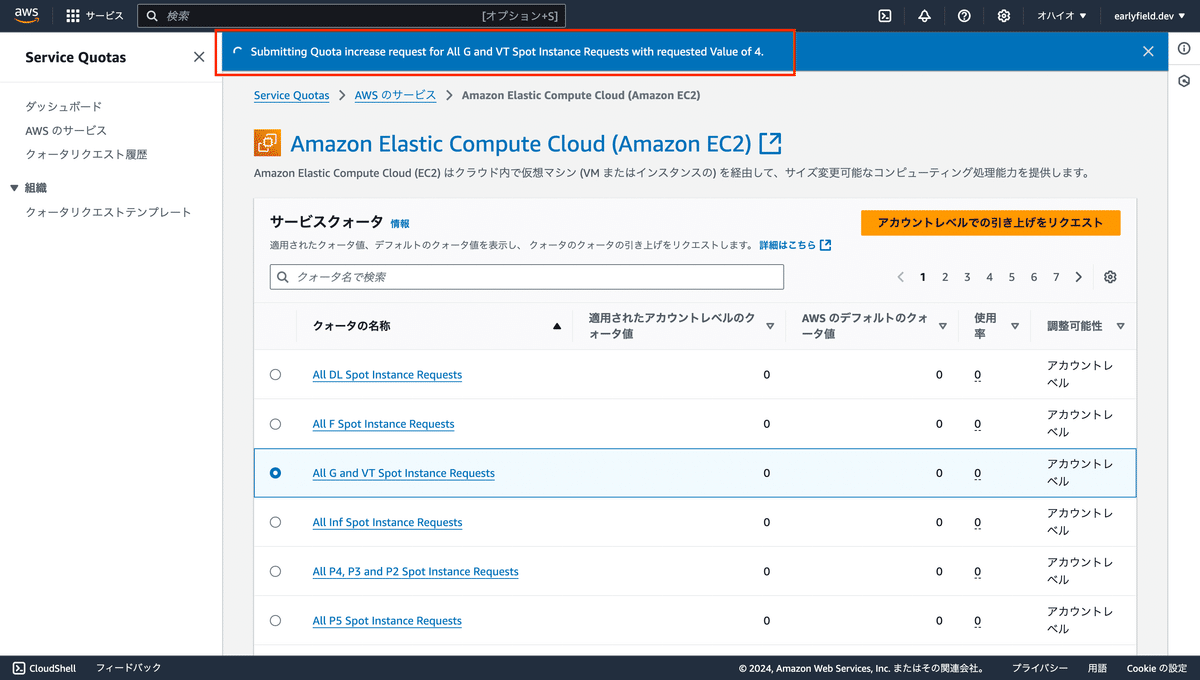Open CloudShell from top navigation icon

[x=885, y=16]
